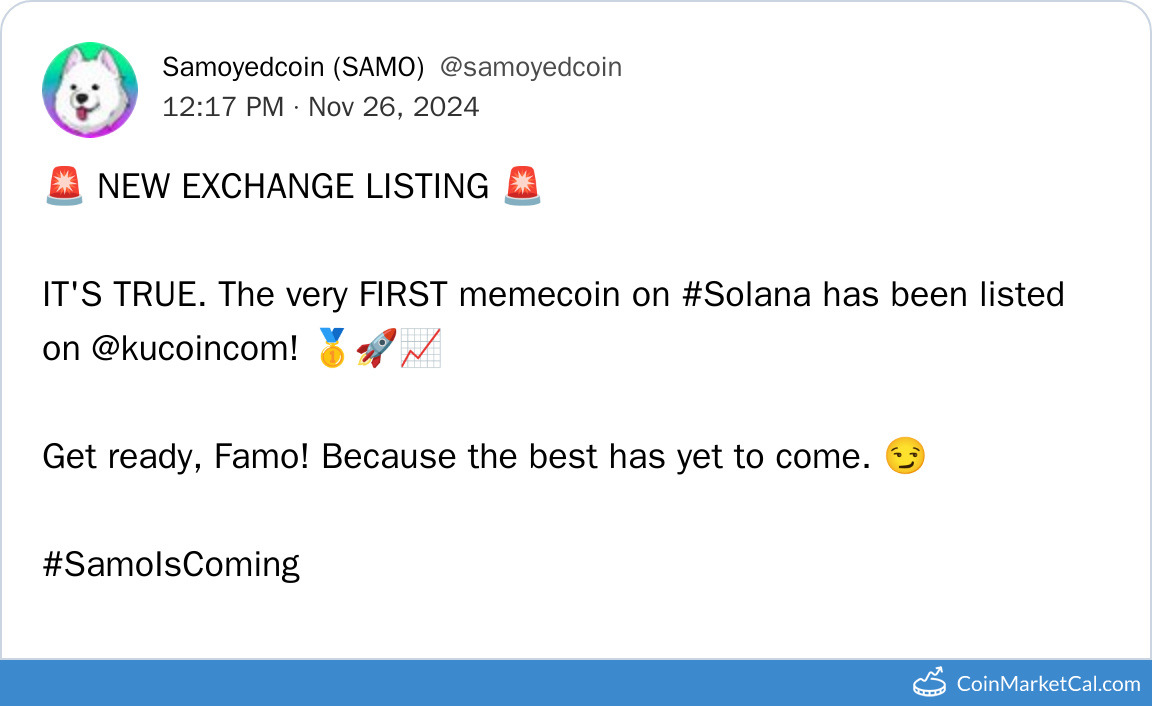This screenshot has width=1152, height=706.
Task: Open the Samoyedcoin (SAMO) display name
Action: point(293,67)
